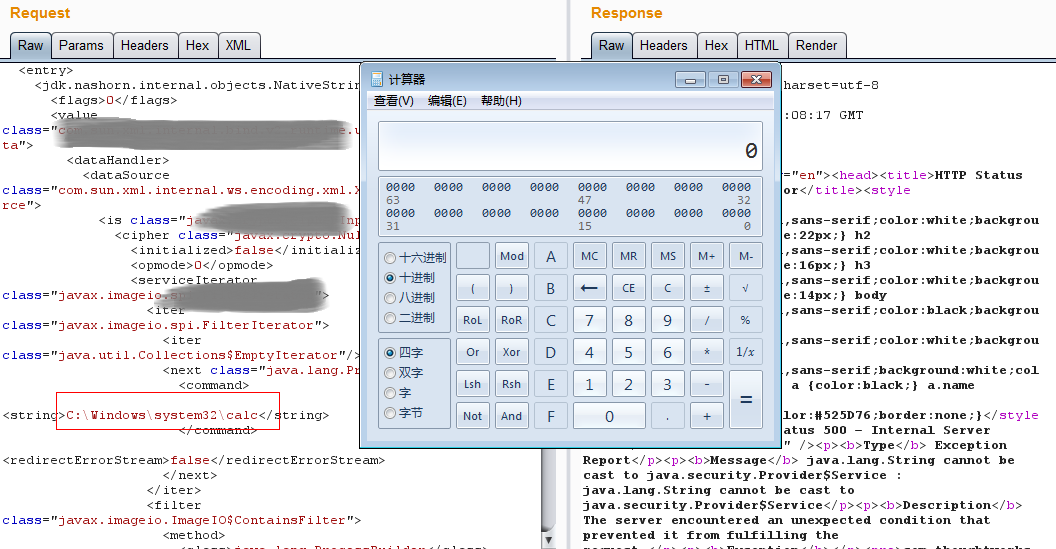Click the M+ button
1056x549 pixels.
pyautogui.click(x=706, y=256)
